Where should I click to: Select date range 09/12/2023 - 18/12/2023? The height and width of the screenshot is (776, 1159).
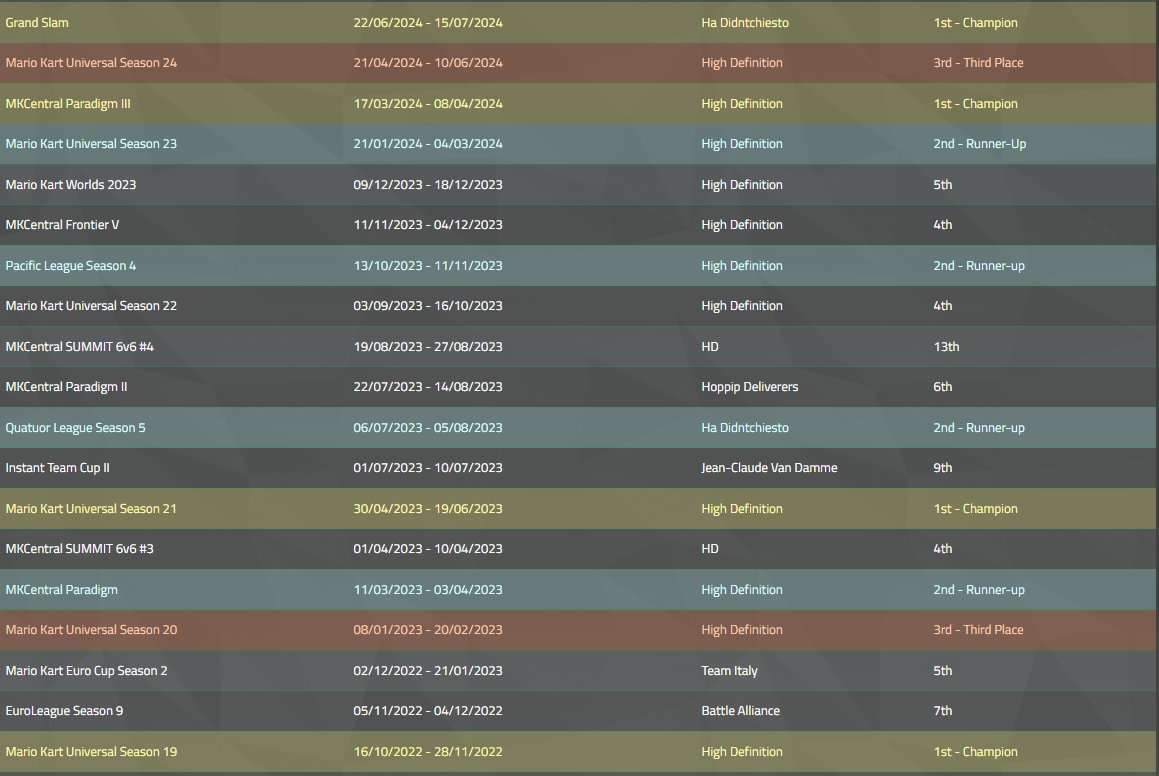428,185
